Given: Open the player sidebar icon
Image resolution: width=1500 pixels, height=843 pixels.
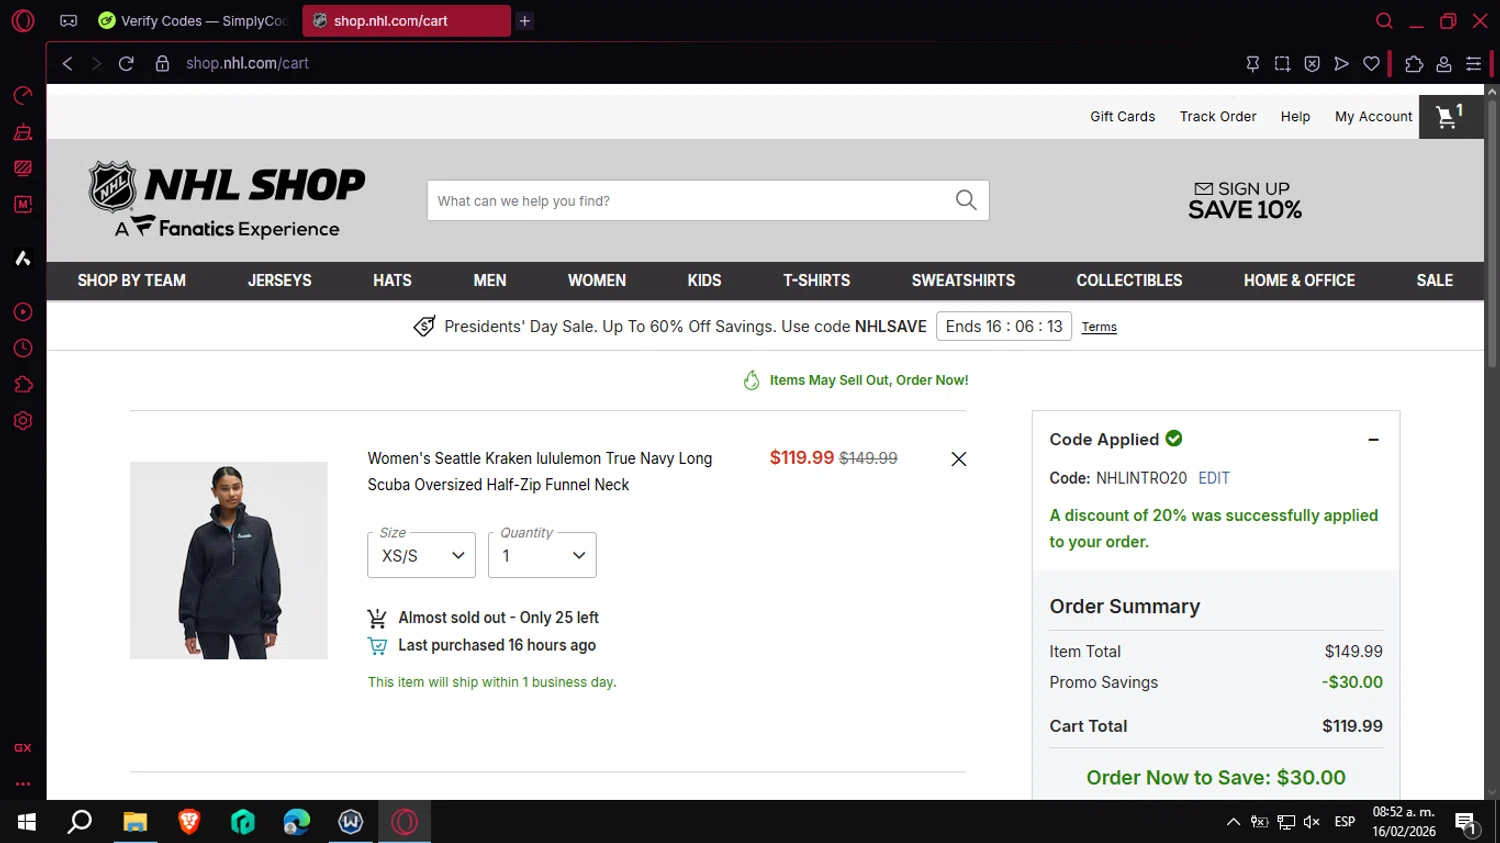Looking at the screenshot, I should click(x=23, y=312).
